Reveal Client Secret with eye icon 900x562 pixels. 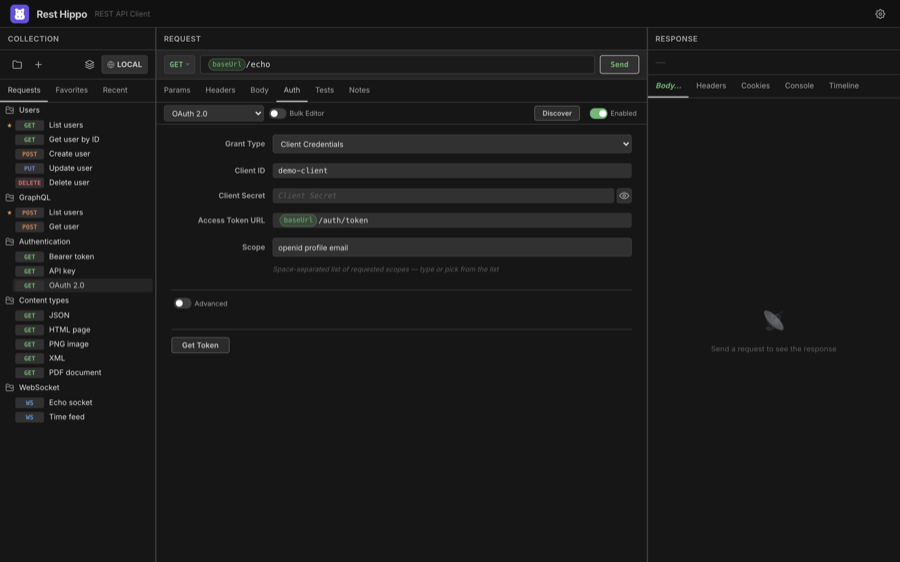point(624,196)
